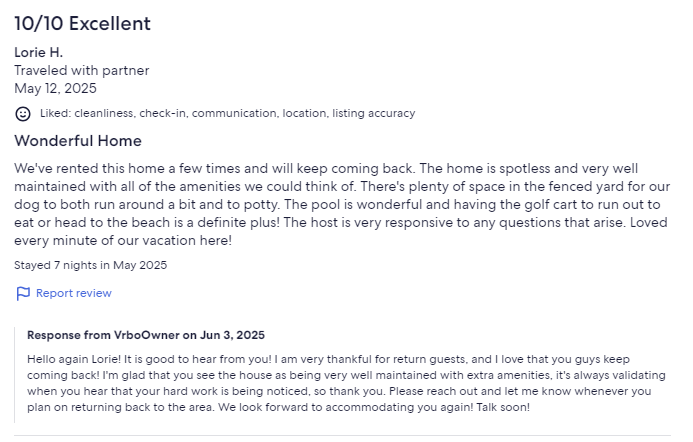Screen dimensions: 693x442
Task: Click the 10/10 Excellent rating heading
Action: tap(82, 22)
